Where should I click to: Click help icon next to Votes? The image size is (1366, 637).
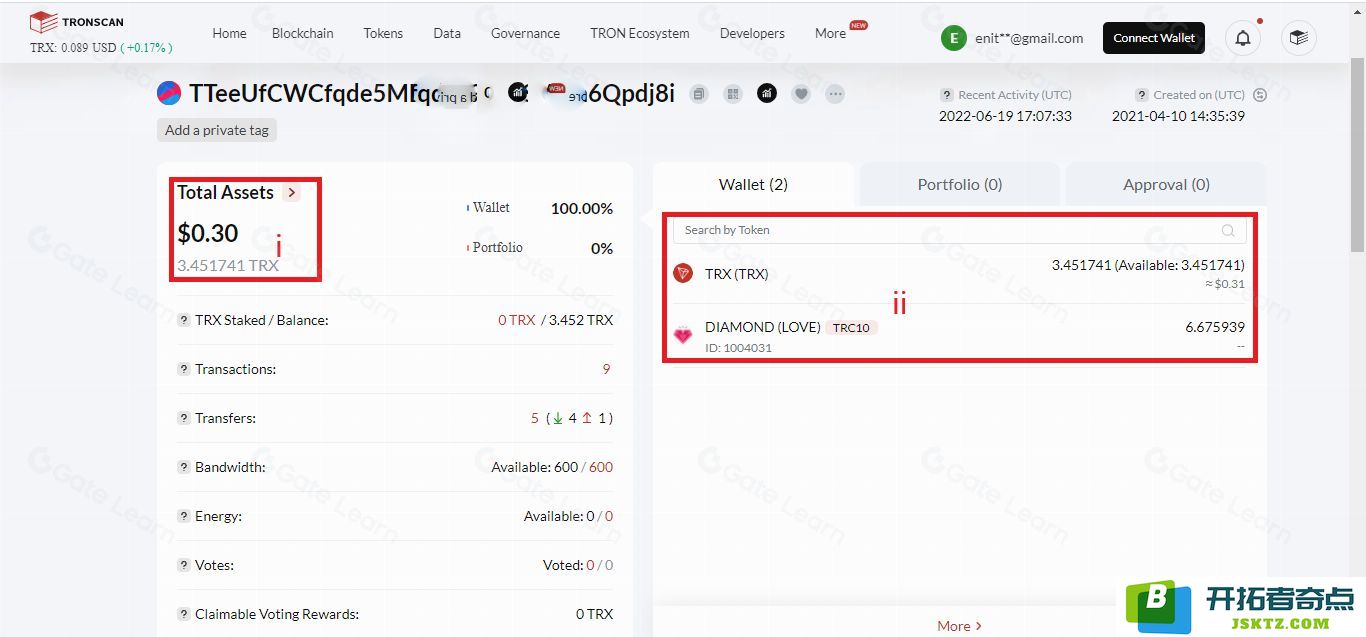184,565
